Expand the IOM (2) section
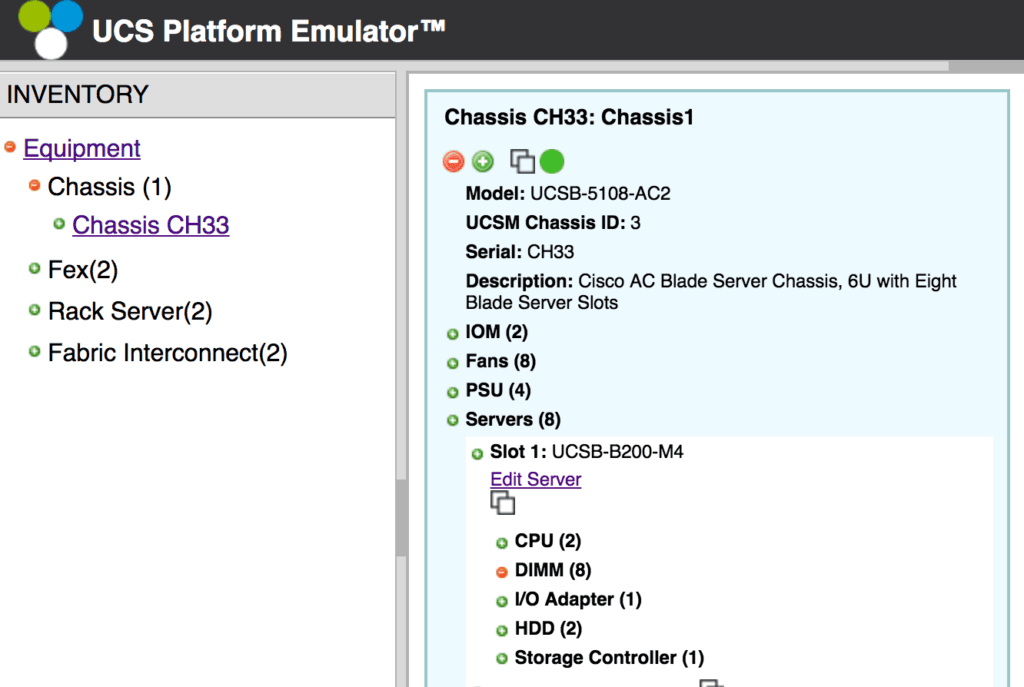The image size is (1024, 687). (x=453, y=334)
